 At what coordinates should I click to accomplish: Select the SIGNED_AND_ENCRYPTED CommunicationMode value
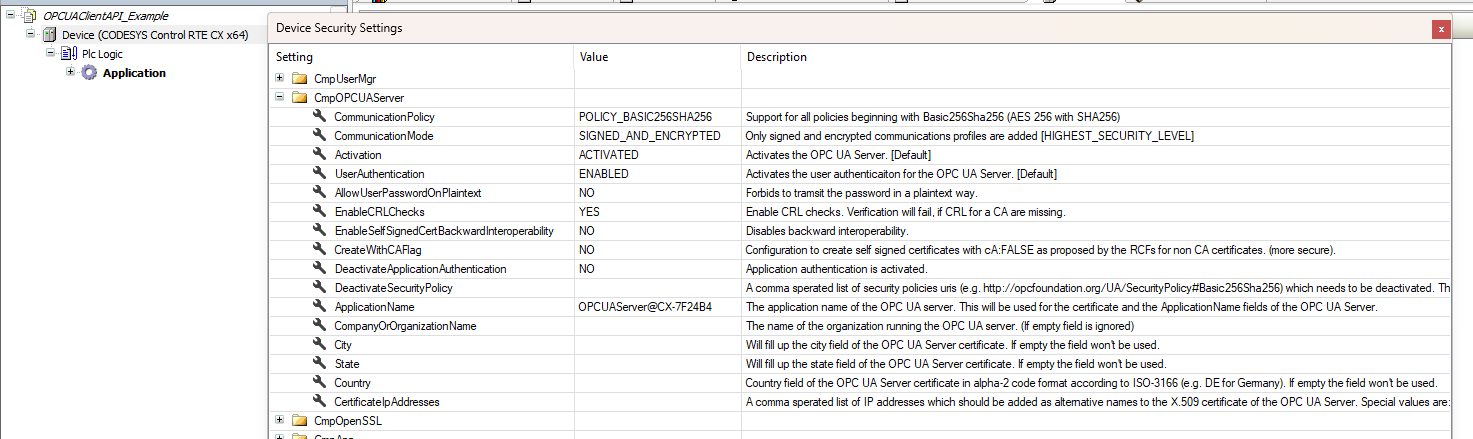(649, 136)
